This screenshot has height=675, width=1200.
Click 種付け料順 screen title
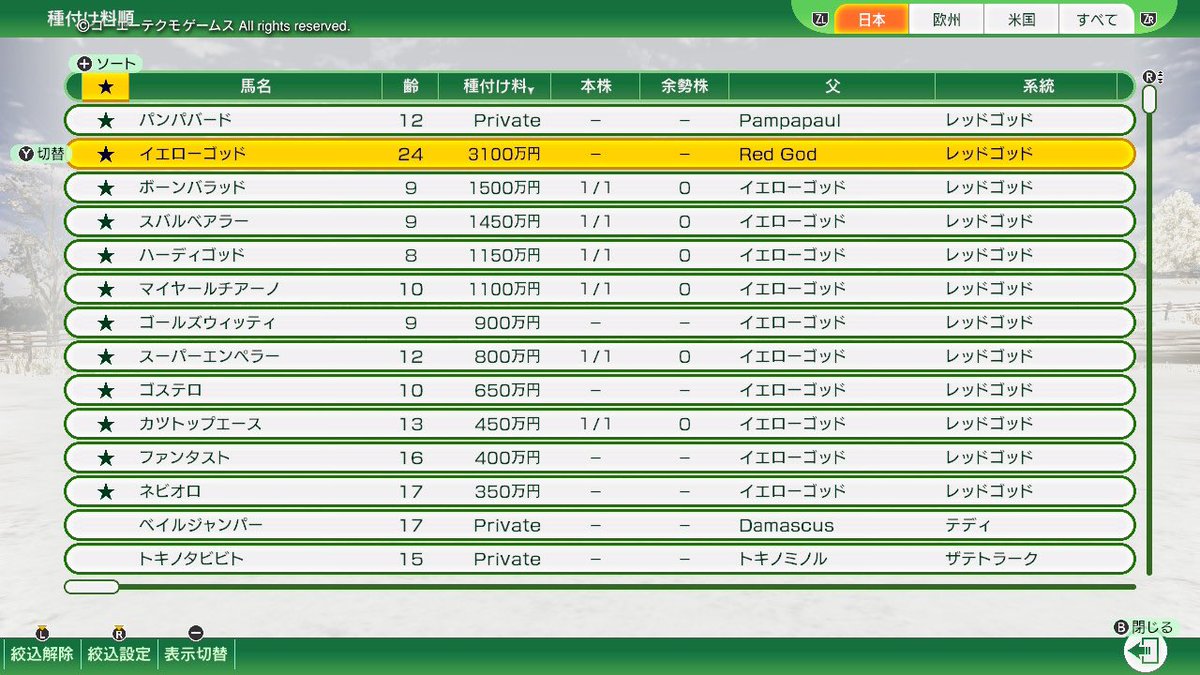pyautogui.click(x=92, y=19)
